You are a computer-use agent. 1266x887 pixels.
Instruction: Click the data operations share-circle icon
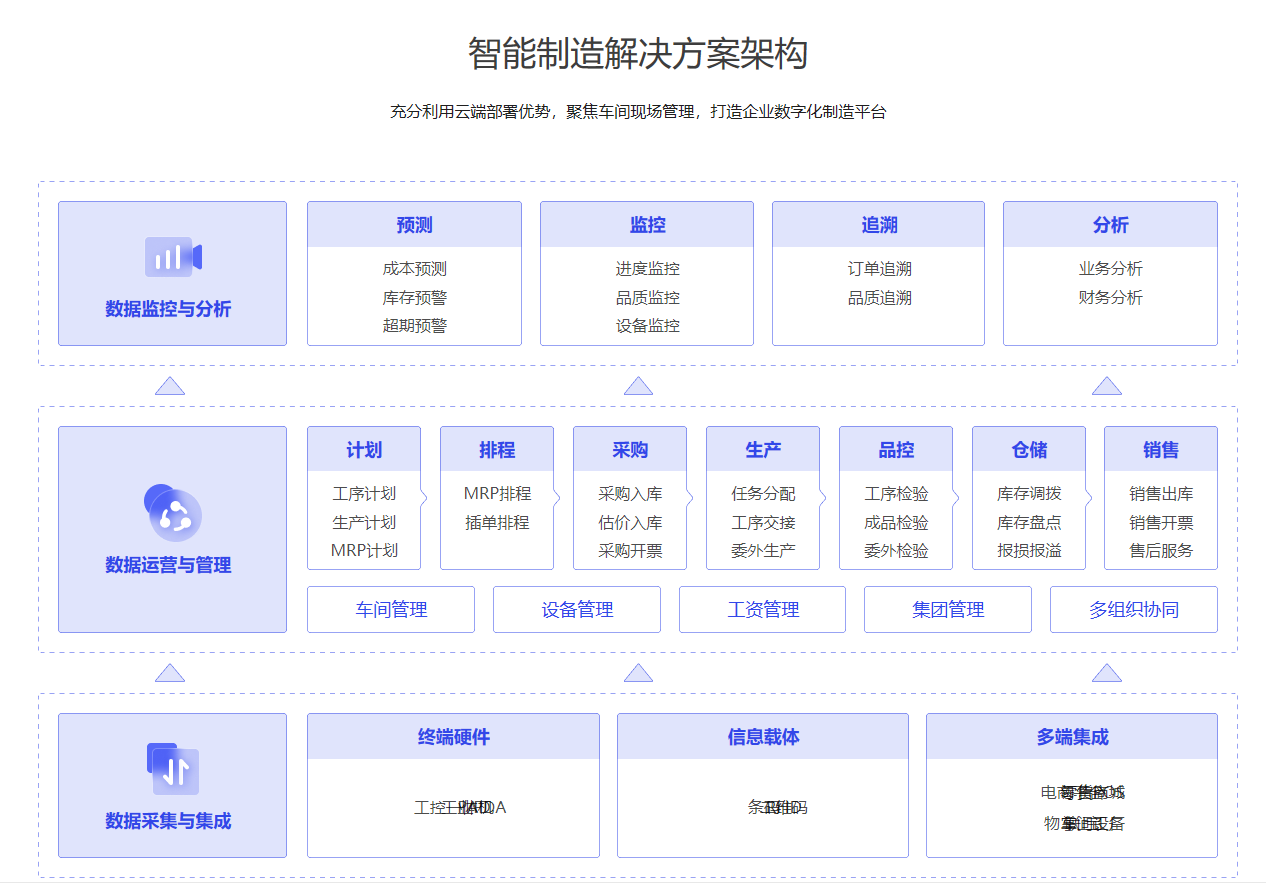[173, 513]
